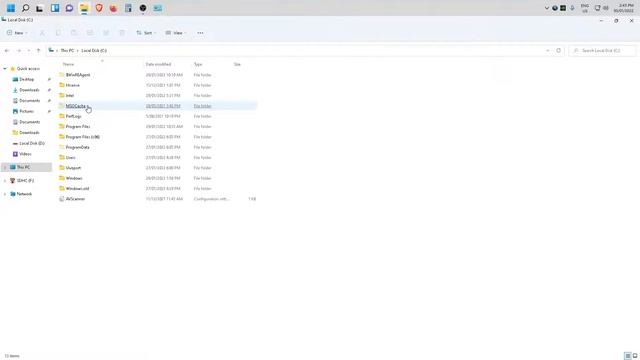
Task: Click the Share icon in the toolbar
Action: [x=106, y=33]
